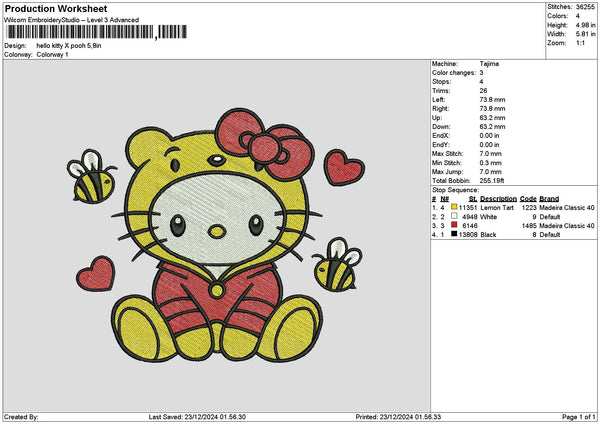Click the Black thread color swatch
Viewport: 600px width, 424px height.
click(454, 234)
